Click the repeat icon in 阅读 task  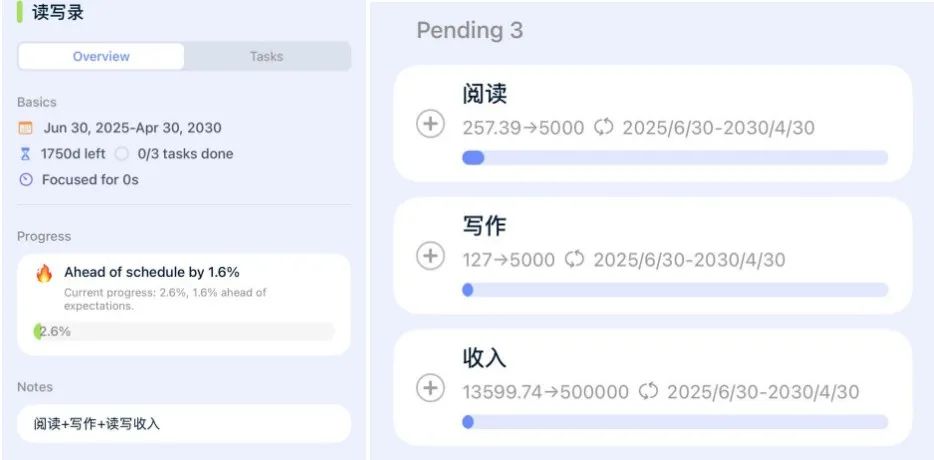point(603,128)
